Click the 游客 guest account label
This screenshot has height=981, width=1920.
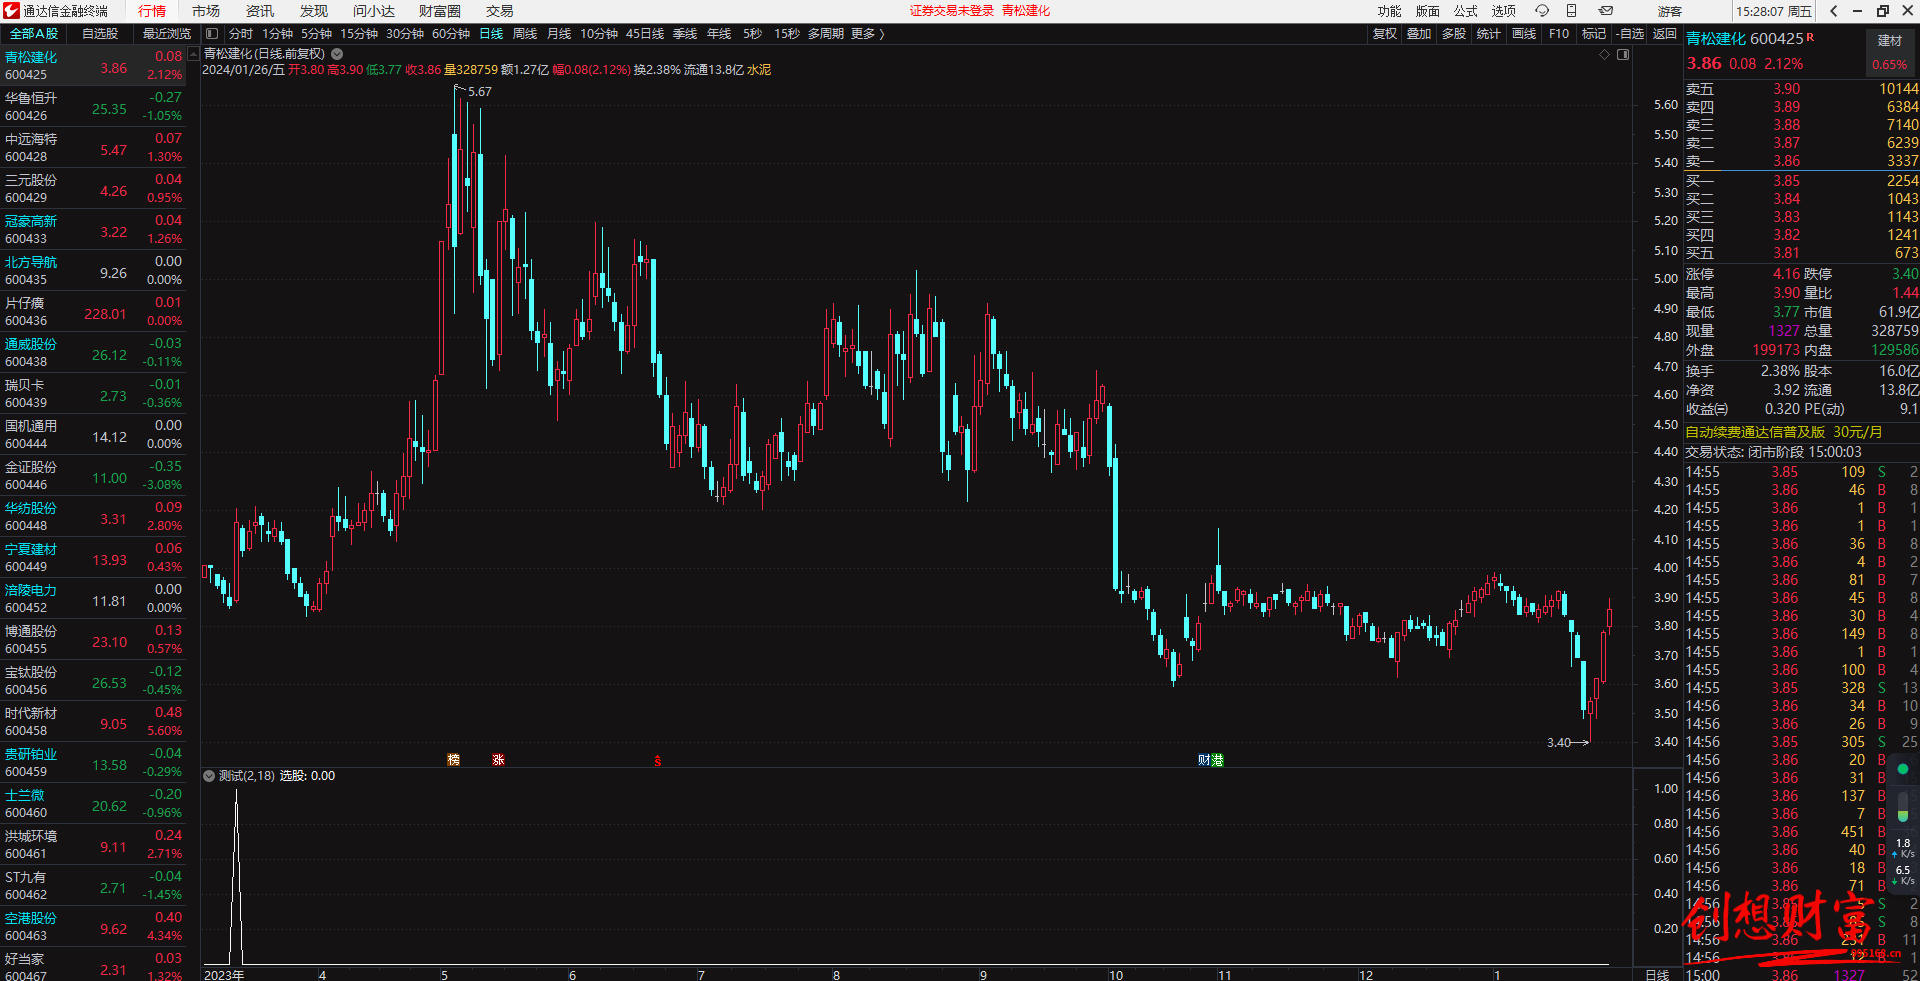1669,11
